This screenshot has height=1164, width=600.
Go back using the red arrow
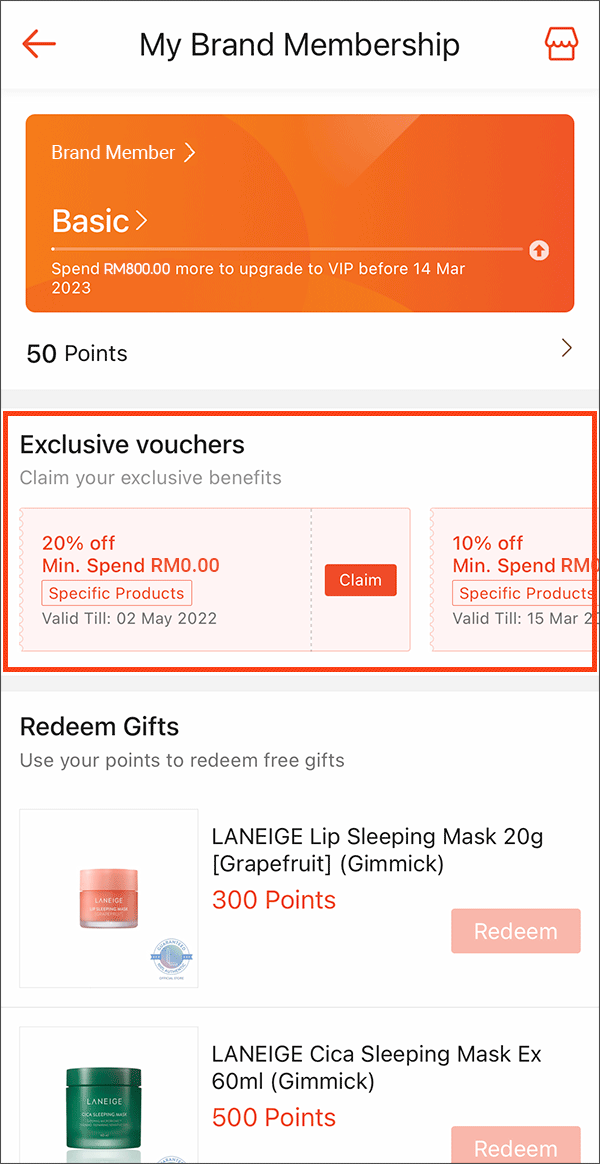pos(38,44)
